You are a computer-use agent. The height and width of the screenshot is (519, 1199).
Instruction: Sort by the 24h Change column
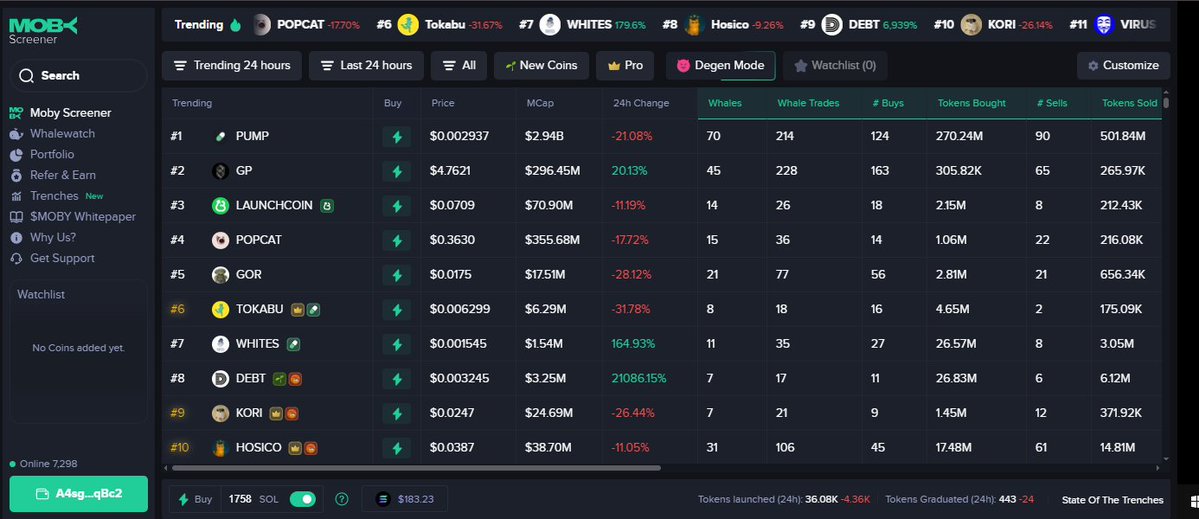[x=641, y=103]
